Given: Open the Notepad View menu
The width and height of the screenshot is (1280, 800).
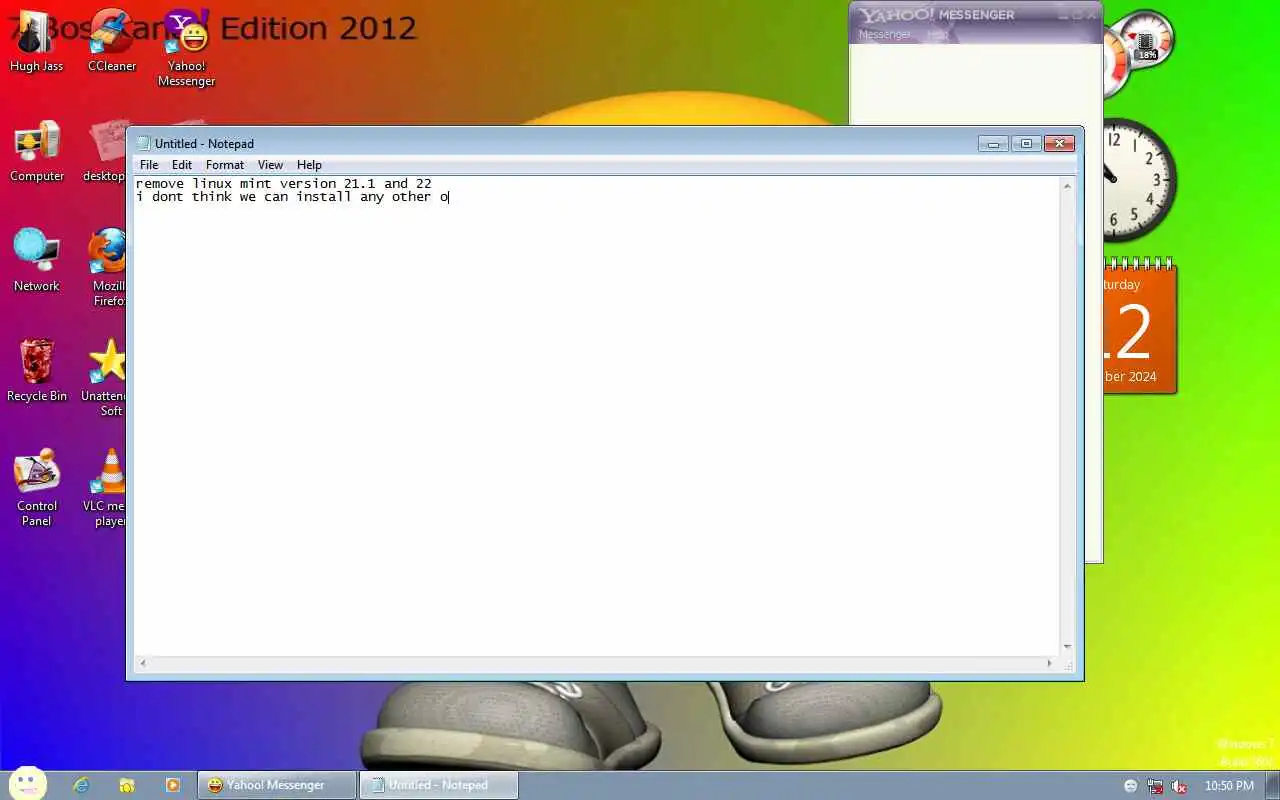Looking at the screenshot, I should tap(270, 165).
